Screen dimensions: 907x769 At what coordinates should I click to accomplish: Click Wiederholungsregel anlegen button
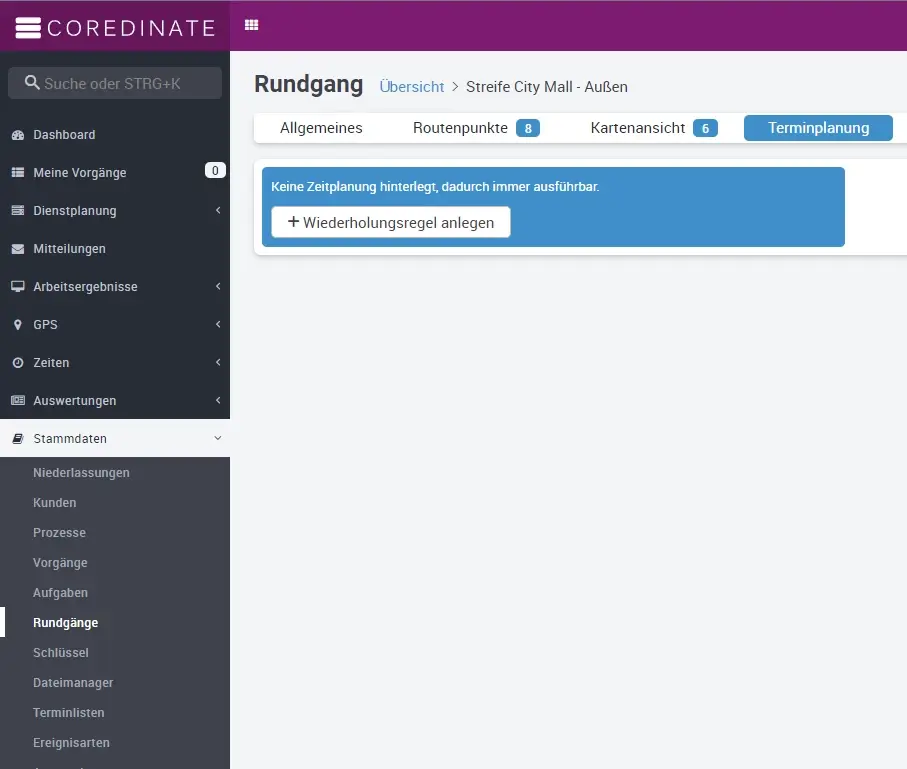tap(391, 222)
